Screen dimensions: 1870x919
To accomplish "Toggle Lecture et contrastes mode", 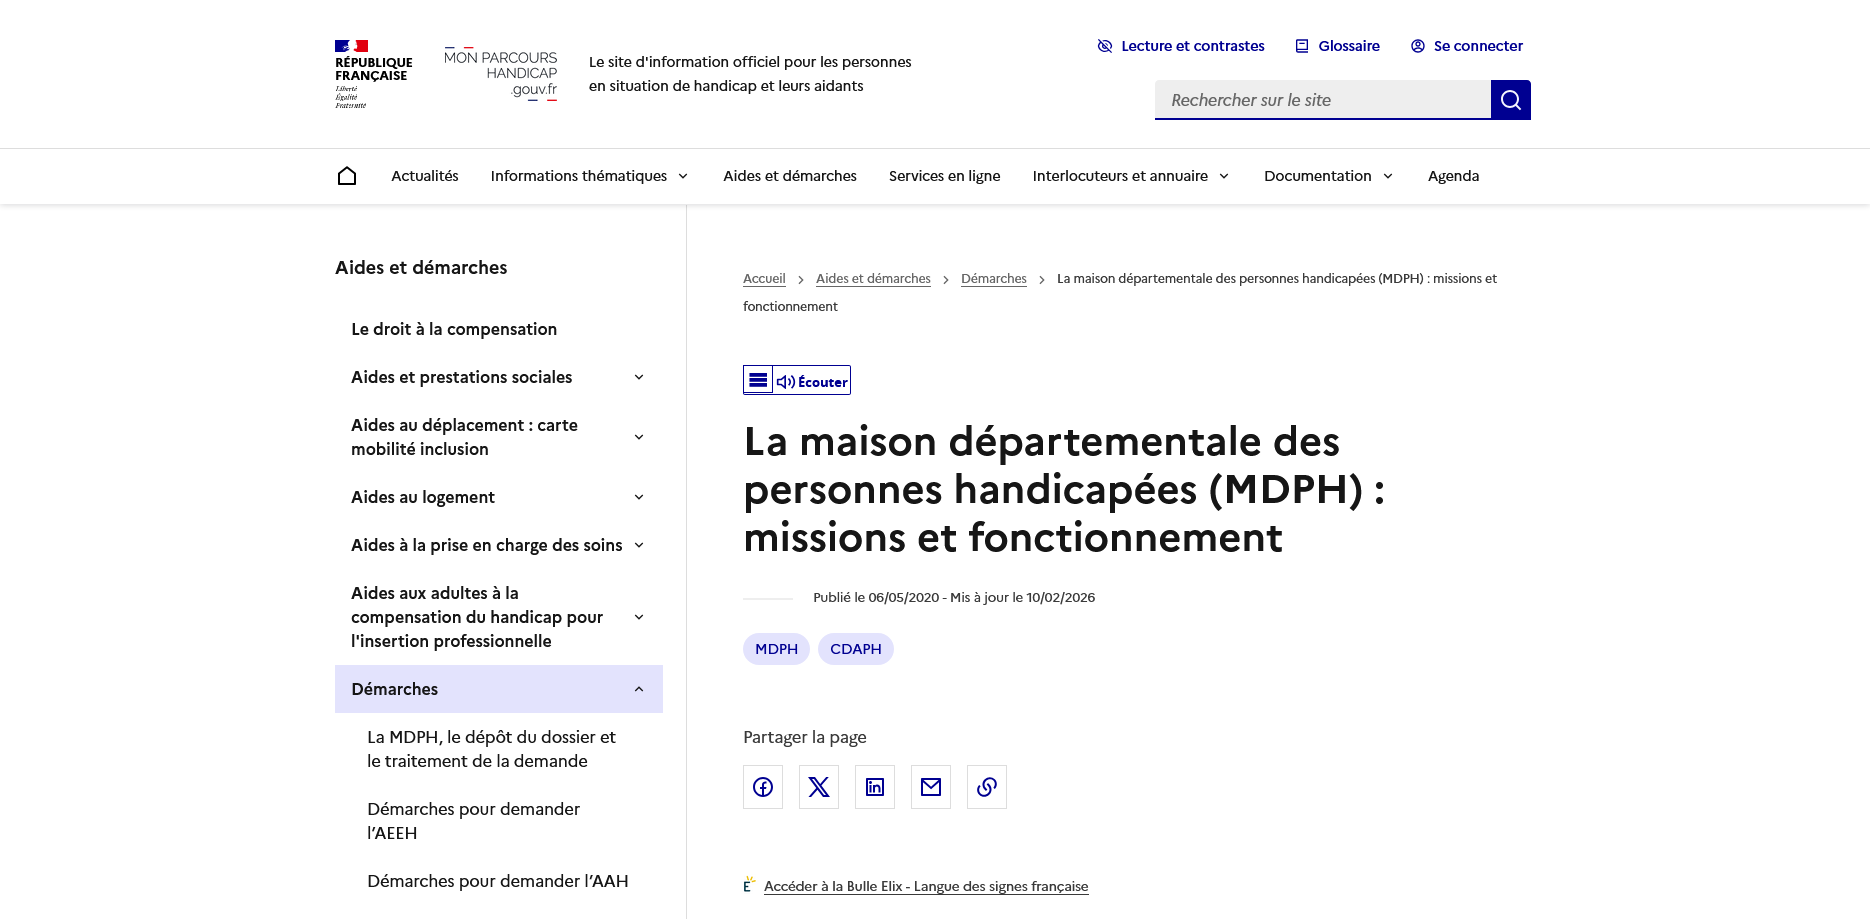I will pos(1180,45).
